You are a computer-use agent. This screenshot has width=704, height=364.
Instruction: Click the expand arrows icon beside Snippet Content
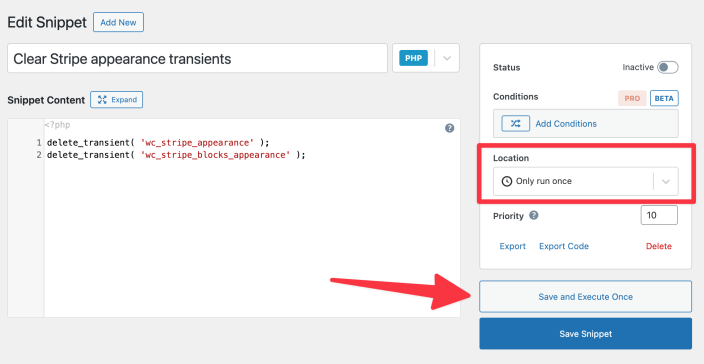(x=102, y=100)
